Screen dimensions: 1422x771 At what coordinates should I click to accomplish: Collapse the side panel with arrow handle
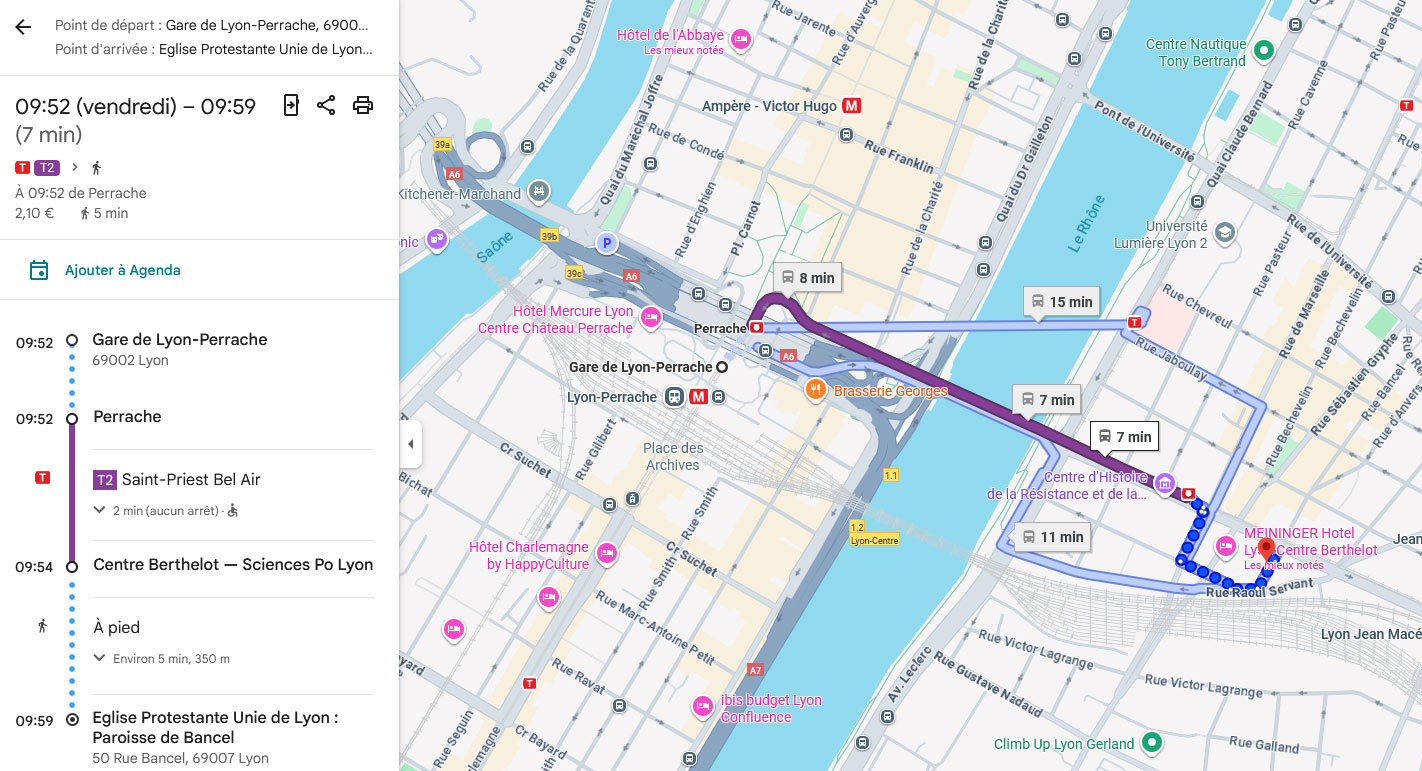click(x=409, y=444)
